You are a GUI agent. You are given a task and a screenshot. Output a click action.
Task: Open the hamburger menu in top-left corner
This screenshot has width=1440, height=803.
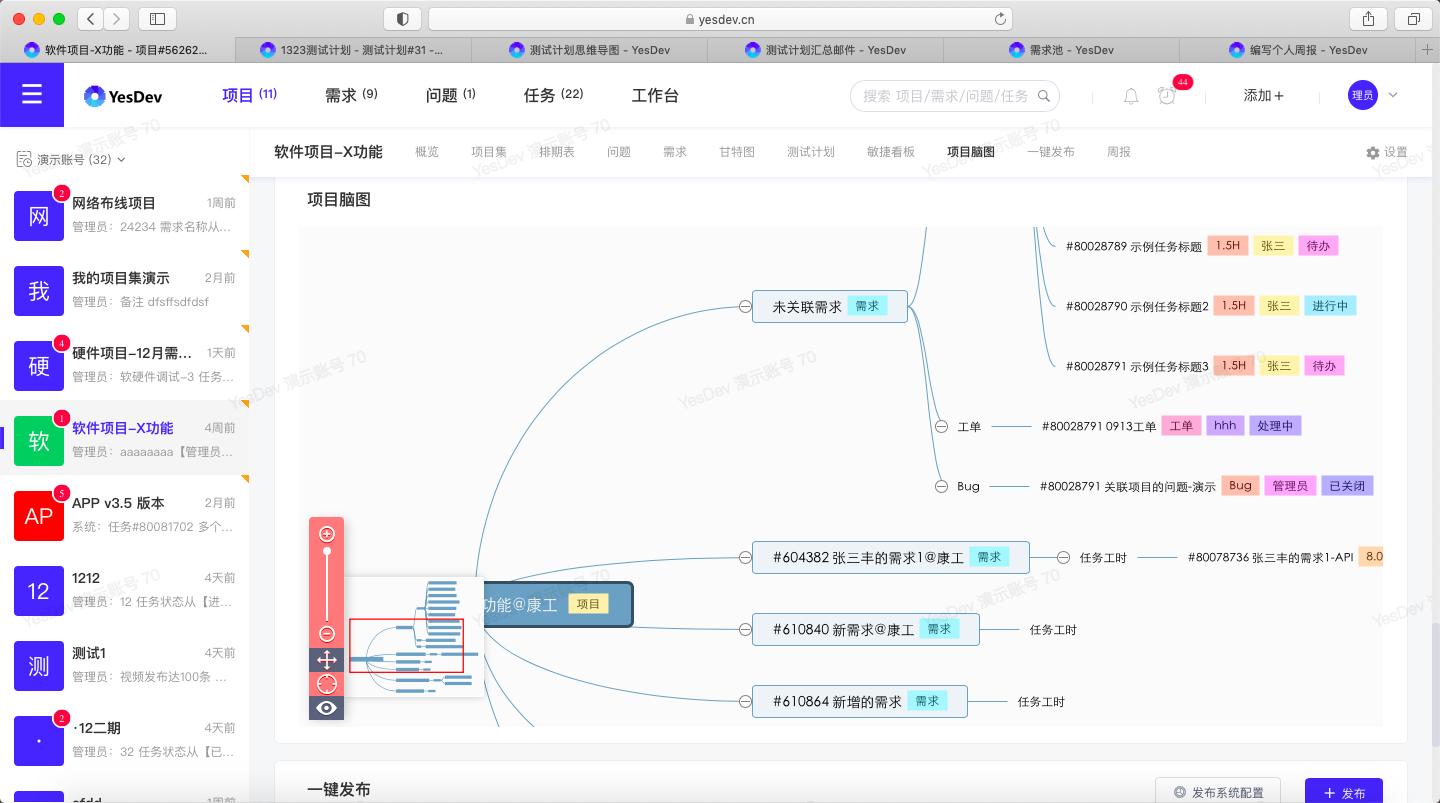32,95
